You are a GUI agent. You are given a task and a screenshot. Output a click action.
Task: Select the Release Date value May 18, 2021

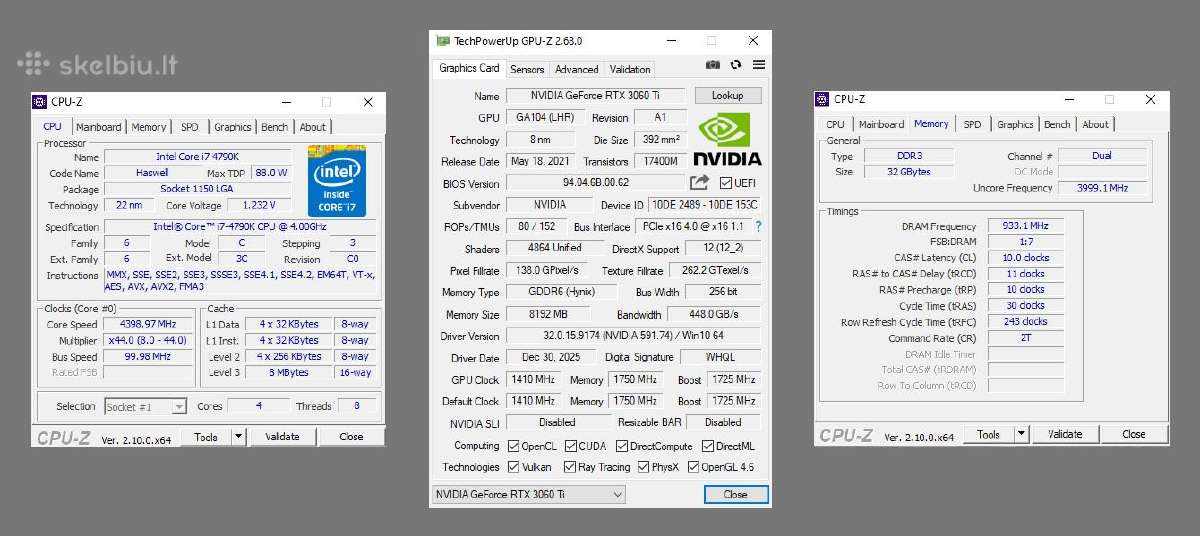click(x=539, y=161)
